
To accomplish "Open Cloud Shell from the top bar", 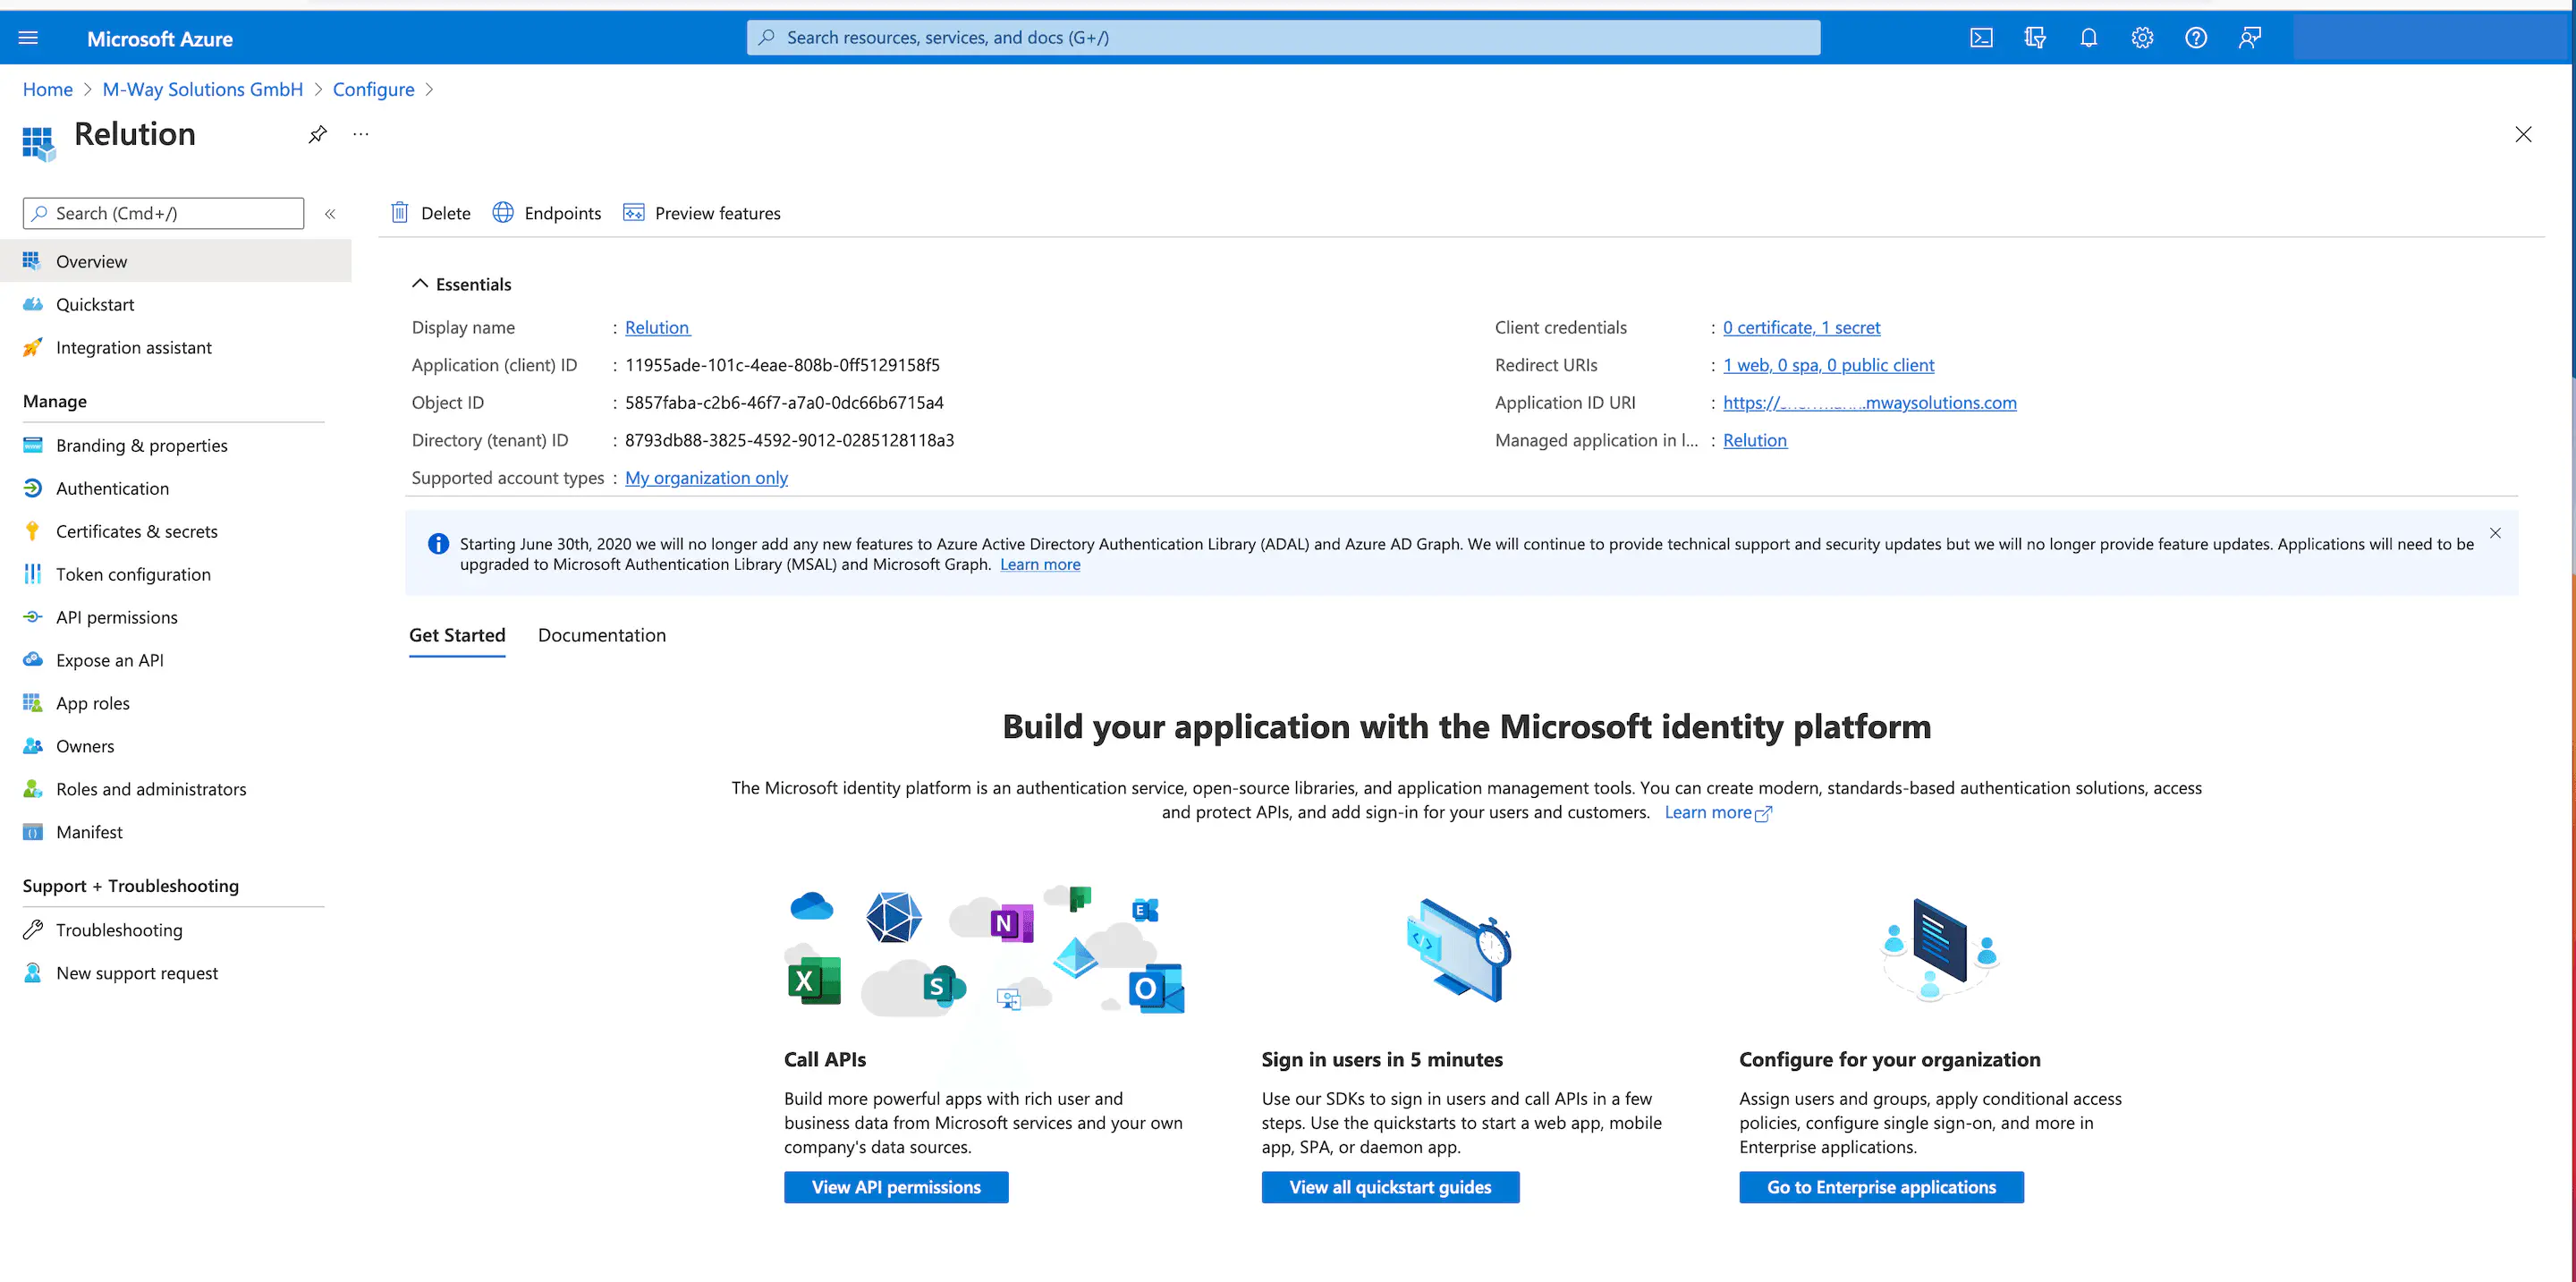I will click(1981, 38).
